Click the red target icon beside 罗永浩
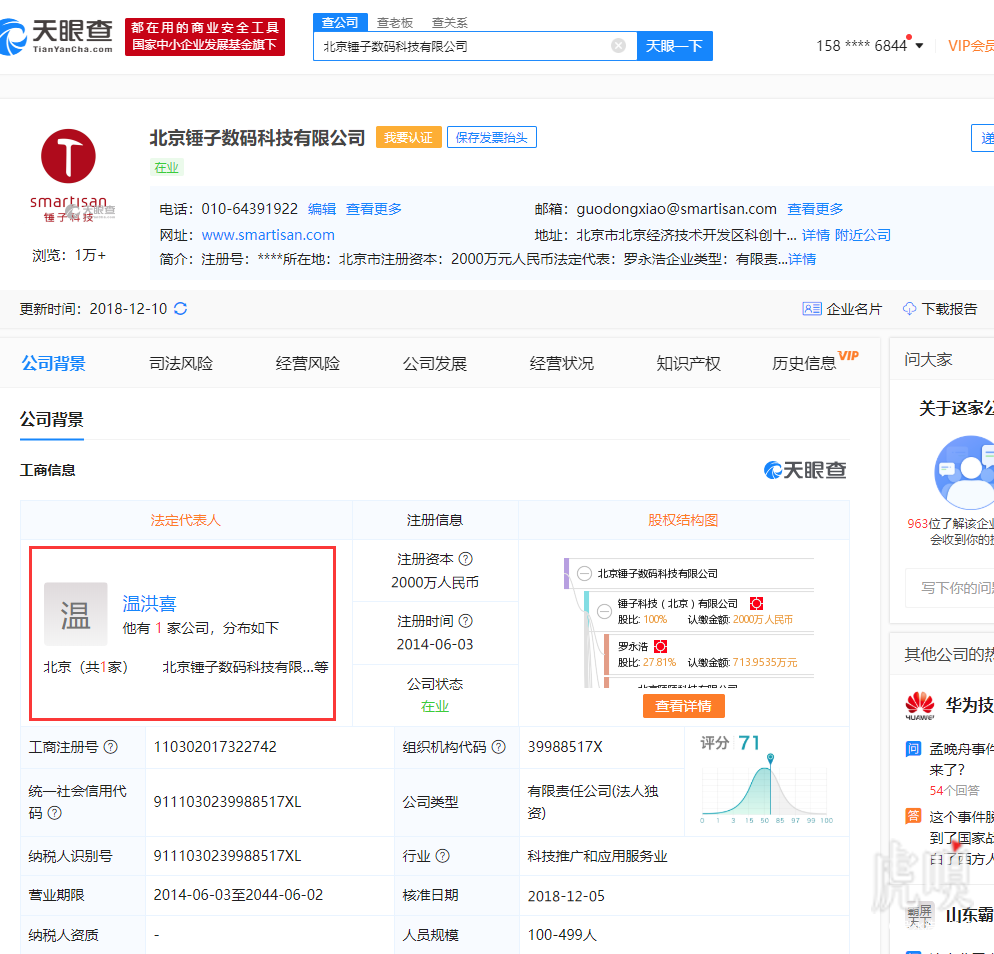Screen dimensions: 994x954 661,647
